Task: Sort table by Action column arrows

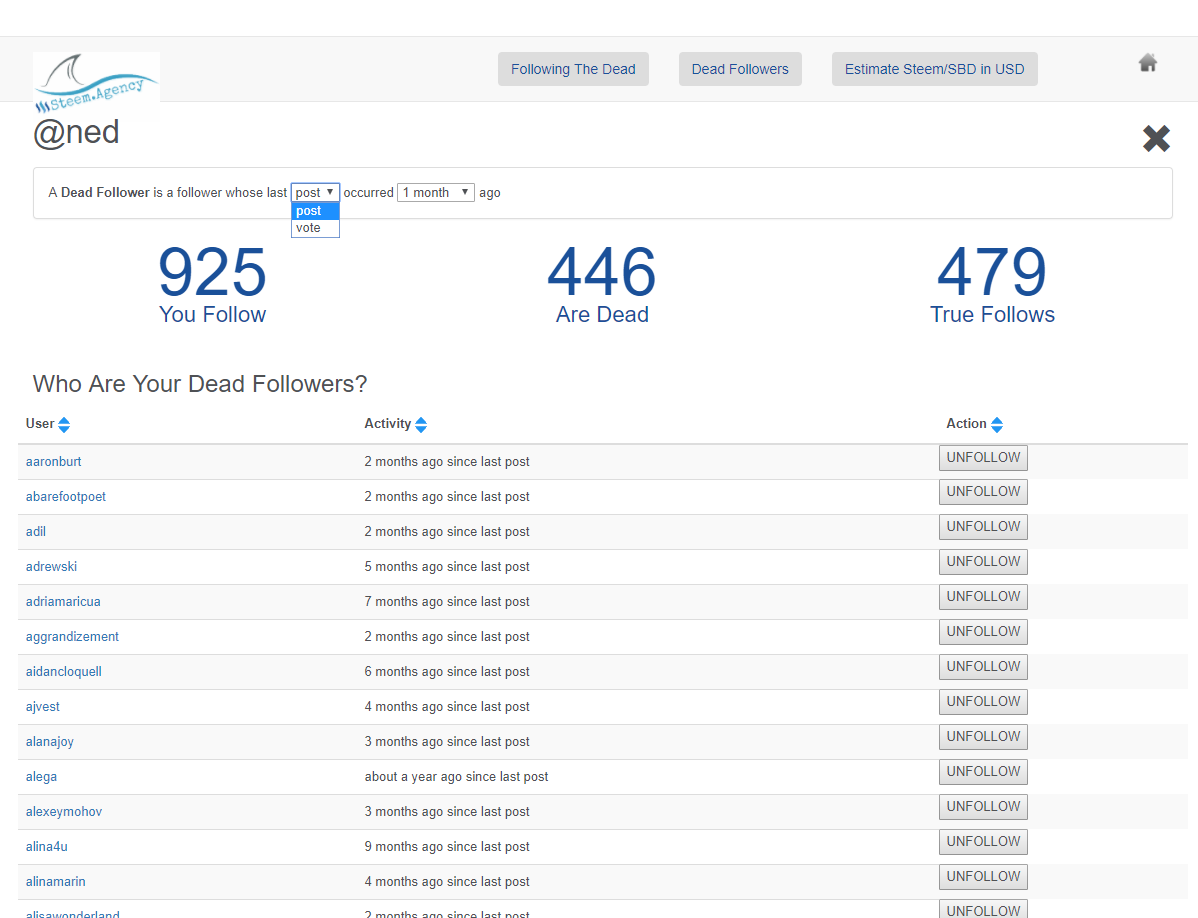Action: point(997,425)
